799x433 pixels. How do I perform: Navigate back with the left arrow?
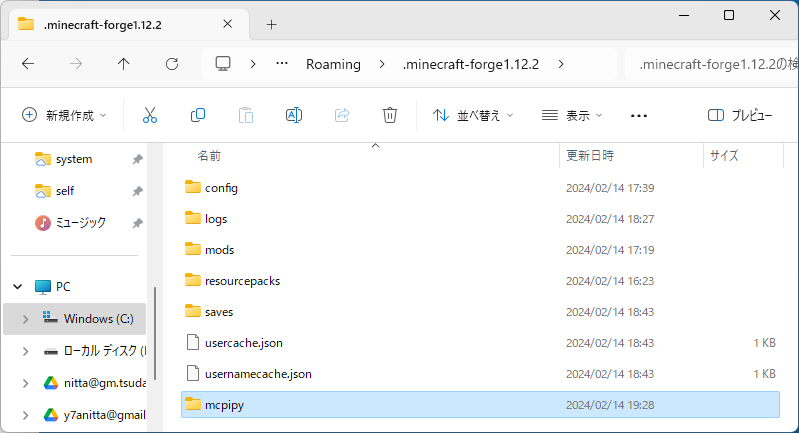pyautogui.click(x=28, y=64)
